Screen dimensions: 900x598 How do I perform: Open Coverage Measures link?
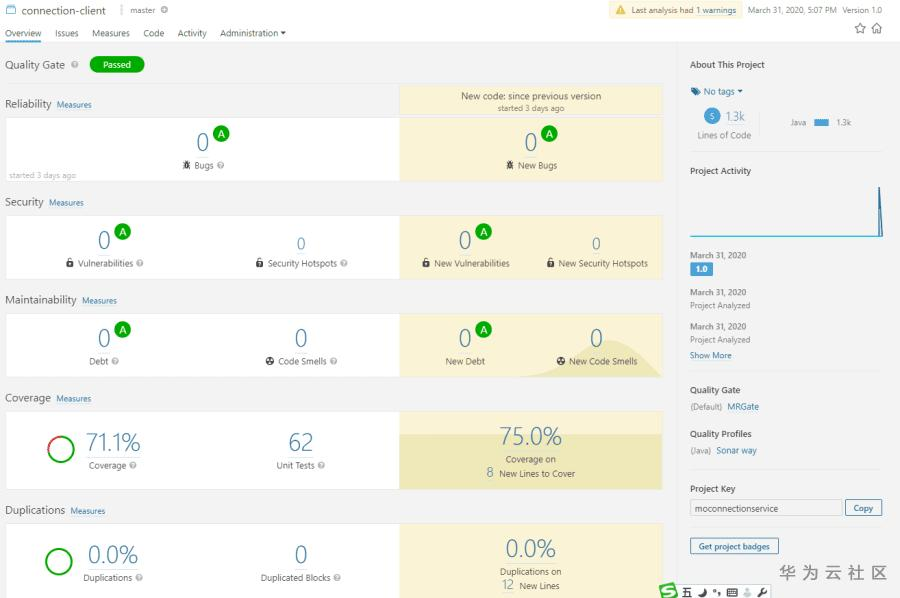tap(73, 399)
